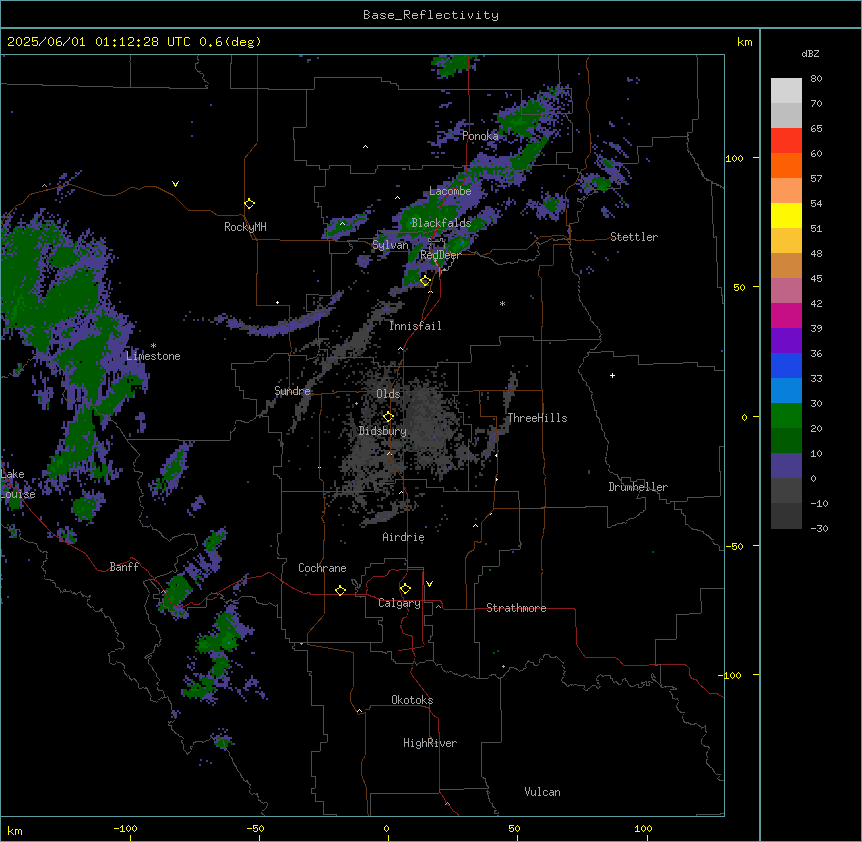Click the yellow V marker northwest of RockyMH
This screenshot has width=862, height=842.
pyautogui.click(x=175, y=184)
